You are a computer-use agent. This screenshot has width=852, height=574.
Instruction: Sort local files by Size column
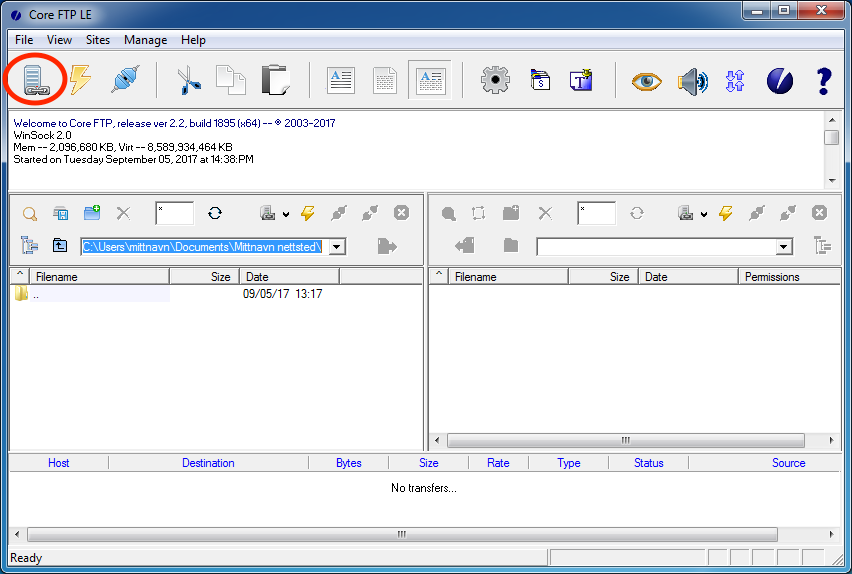pyautogui.click(x=205, y=277)
